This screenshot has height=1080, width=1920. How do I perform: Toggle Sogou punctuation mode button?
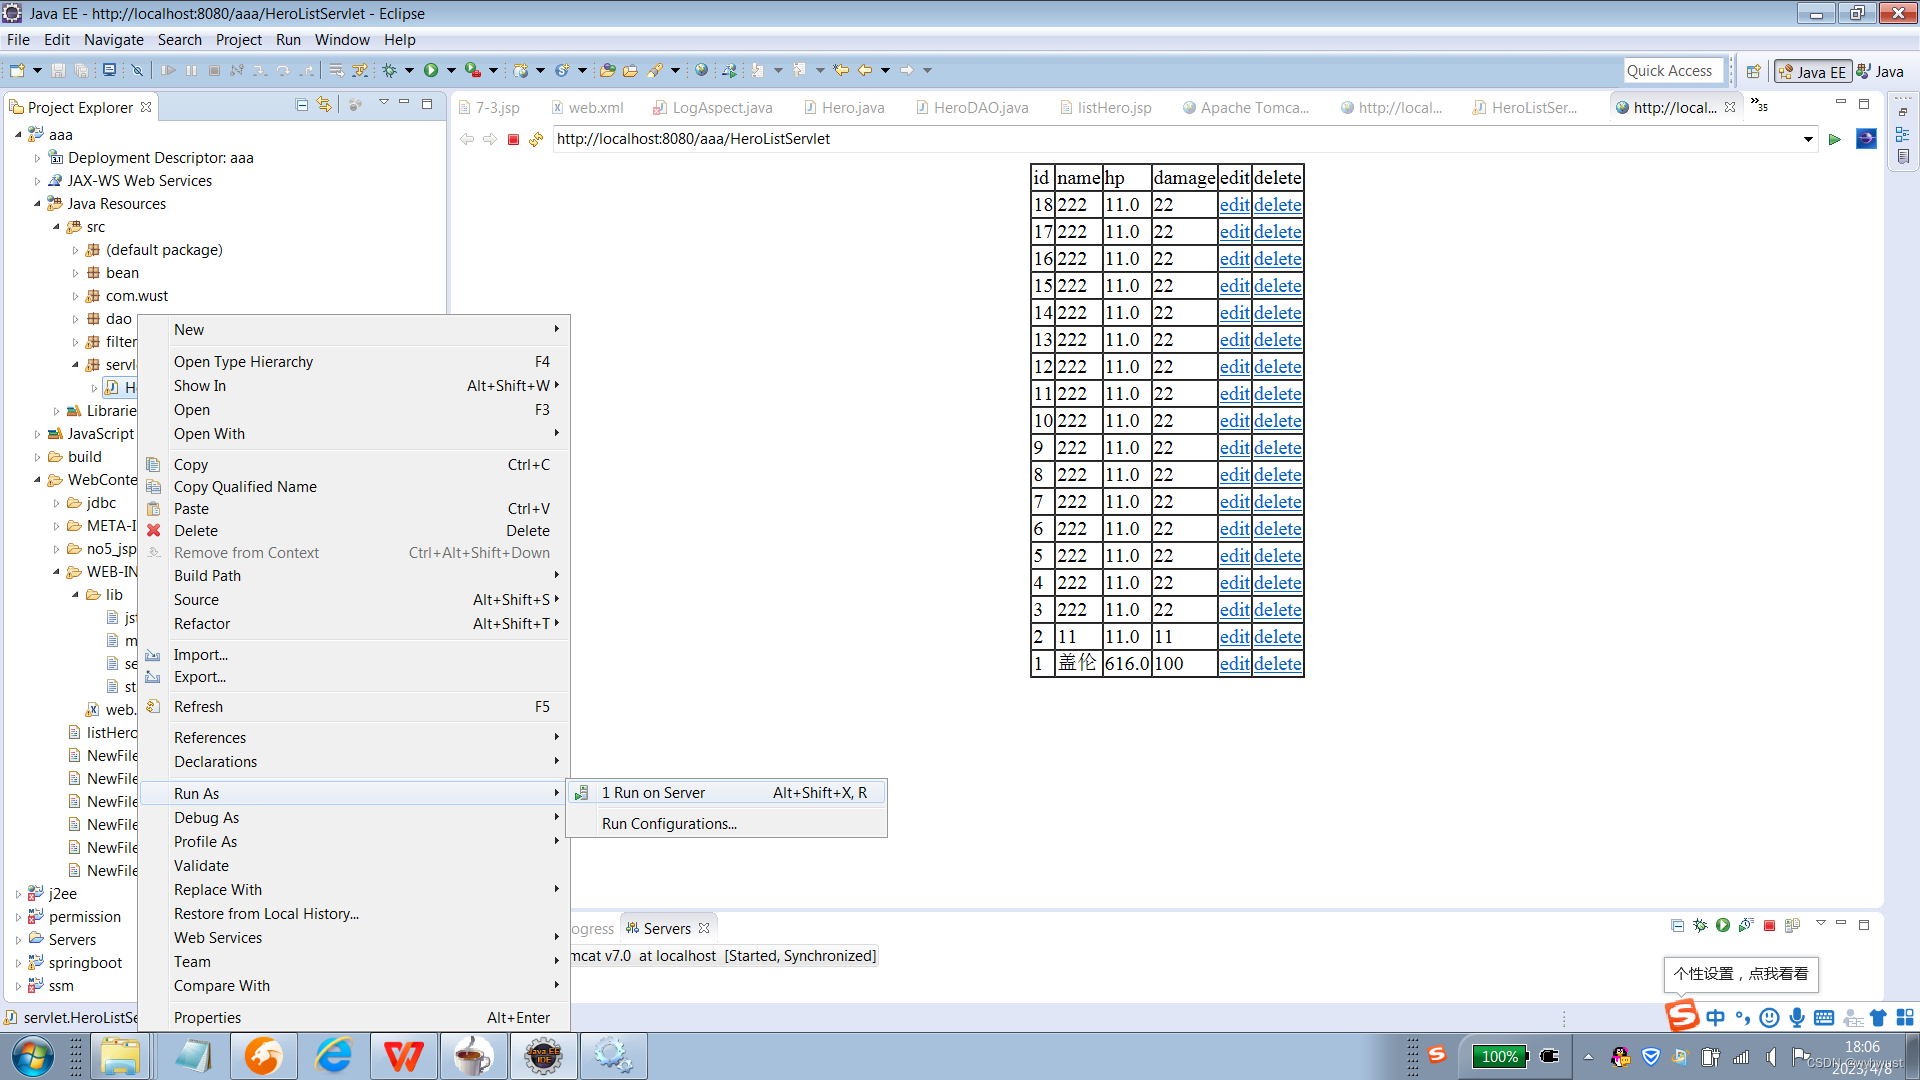[1742, 1018]
